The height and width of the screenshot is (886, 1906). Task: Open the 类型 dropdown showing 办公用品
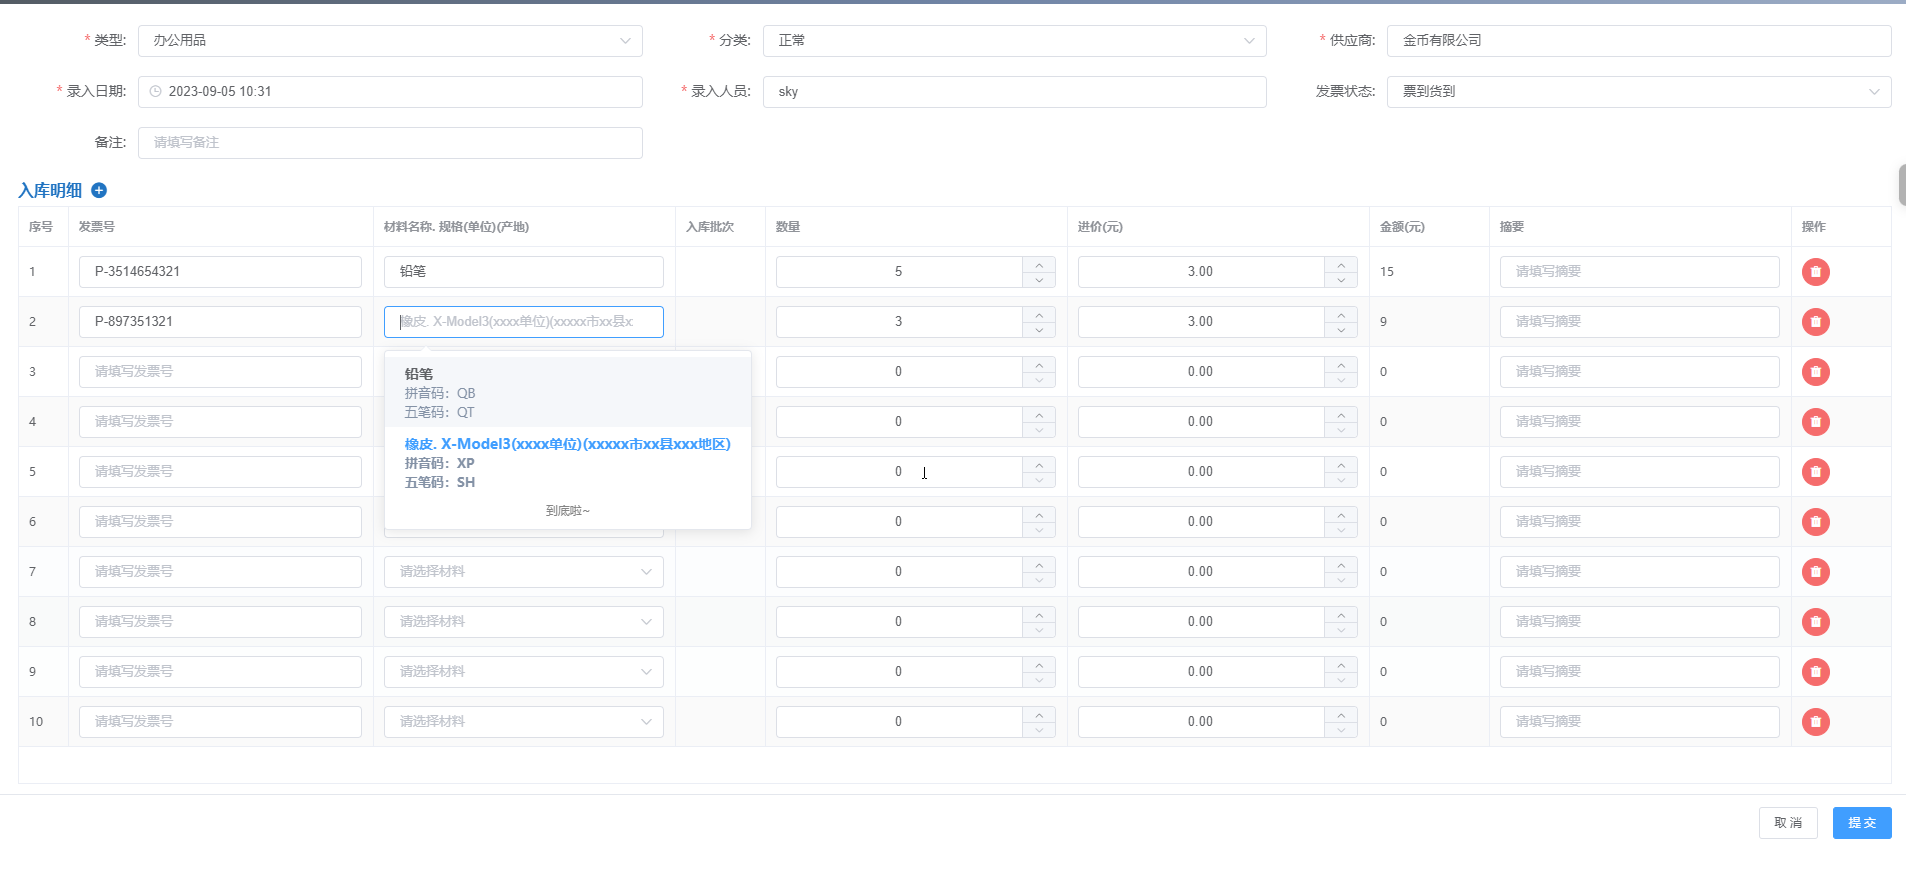tap(390, 41)
